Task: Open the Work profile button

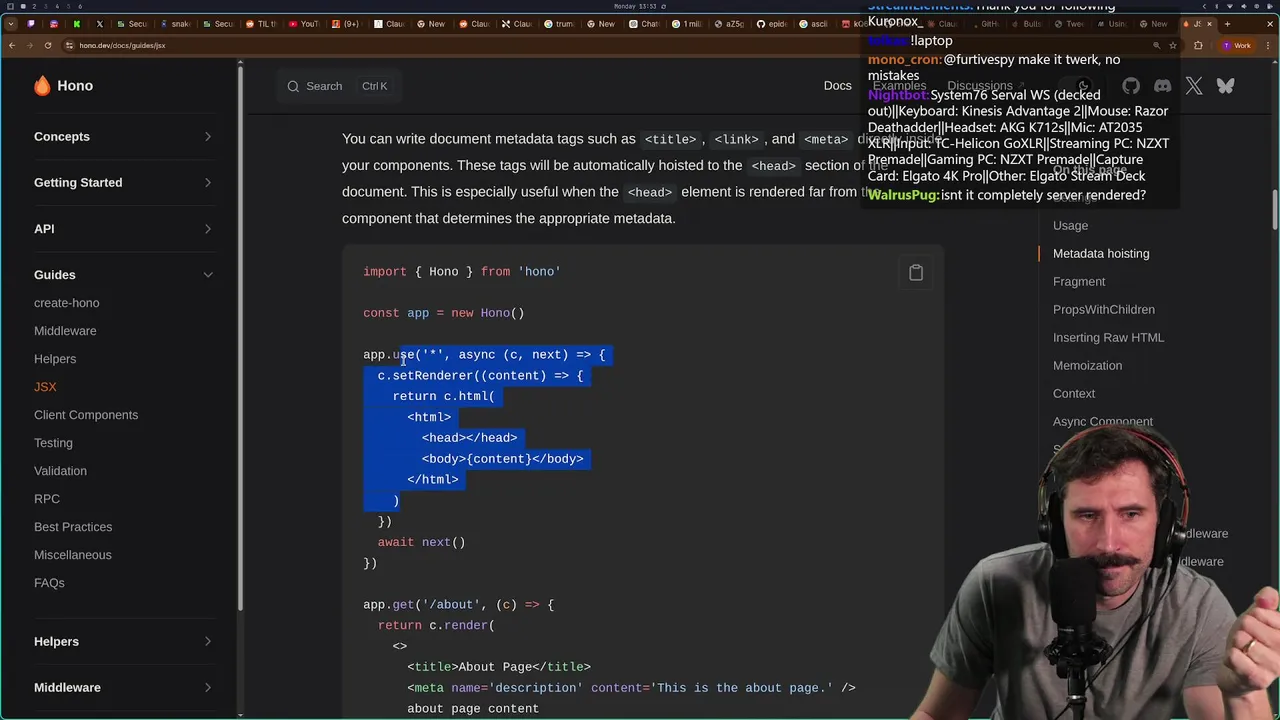Action: pyautogui.click(x=1237, y=45)
